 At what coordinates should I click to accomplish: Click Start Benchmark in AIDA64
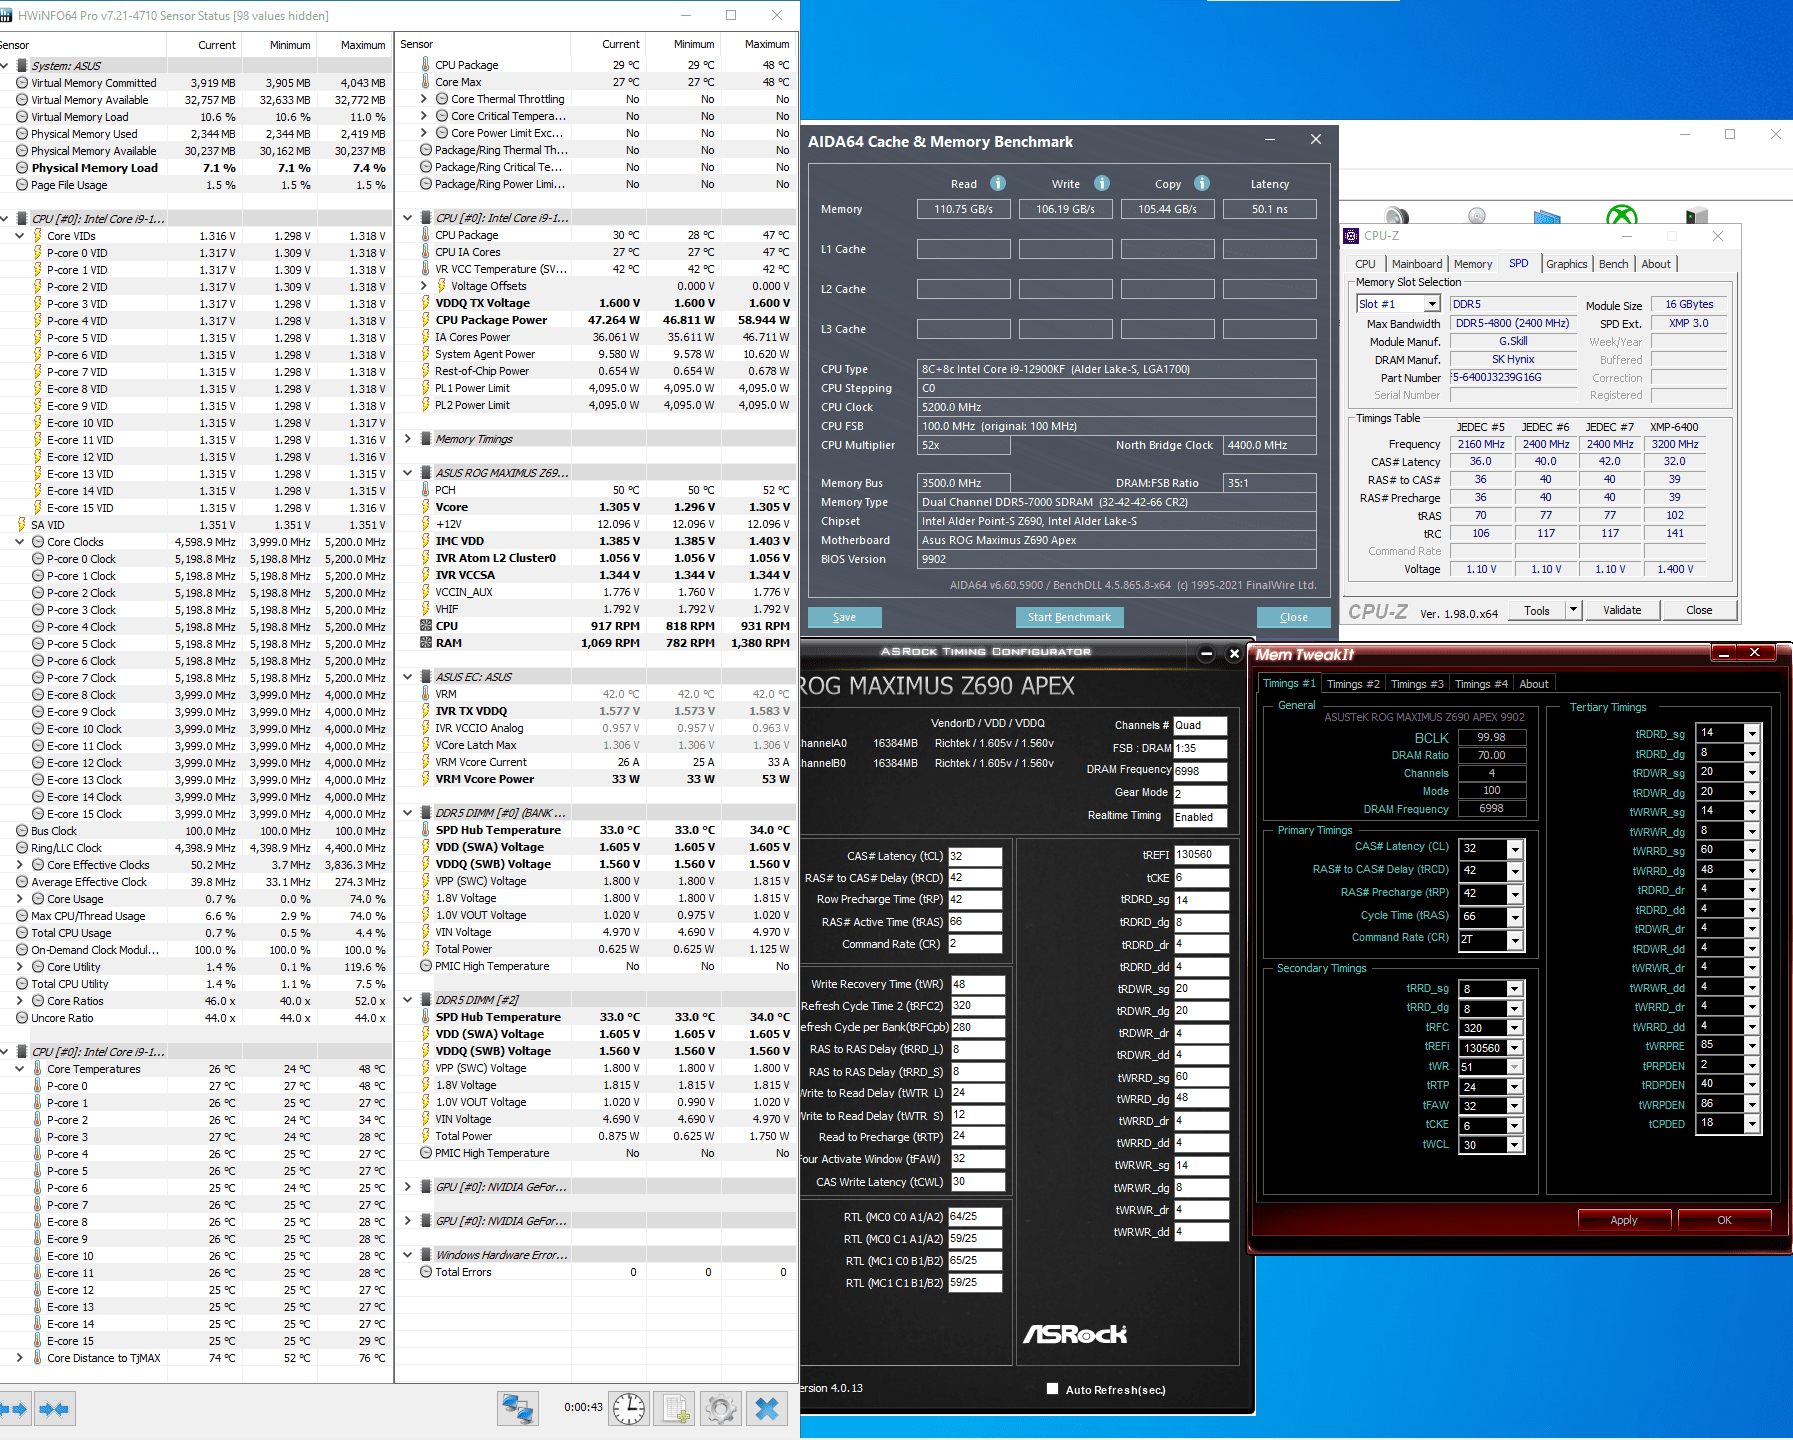click(x=1069, y=617)
